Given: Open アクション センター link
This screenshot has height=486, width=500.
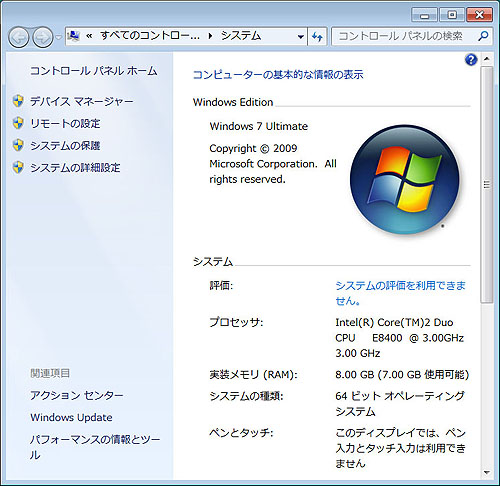Looking at the screenshot, I should pyautogui.click(x=77, y=395).
